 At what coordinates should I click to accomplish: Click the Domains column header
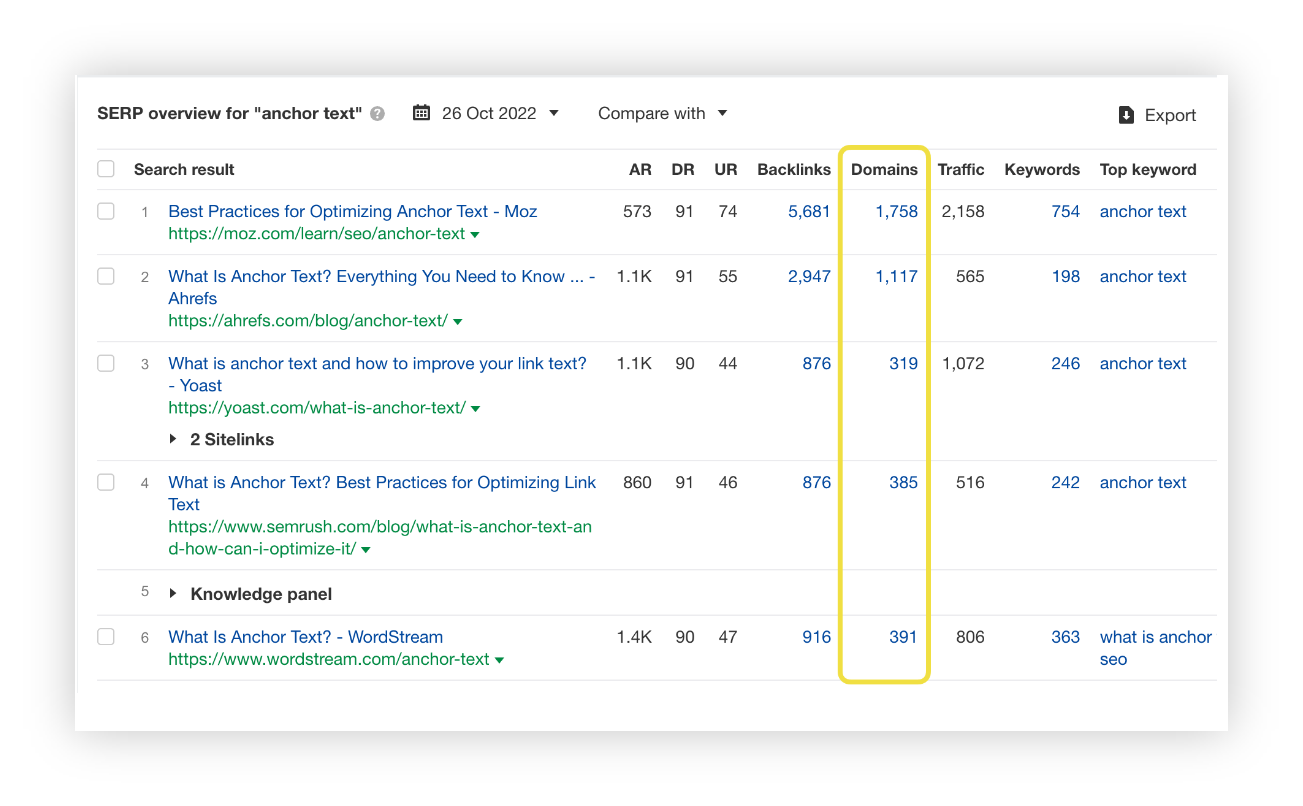(884, 169)
